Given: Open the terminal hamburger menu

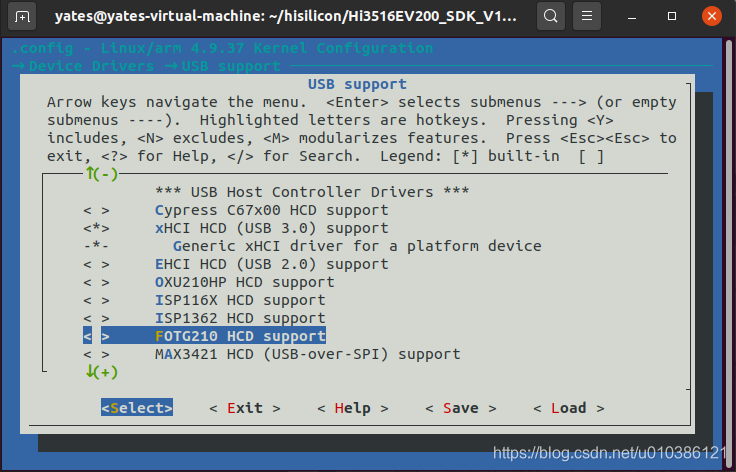Looking at the screenshot, I should point(587,16).
